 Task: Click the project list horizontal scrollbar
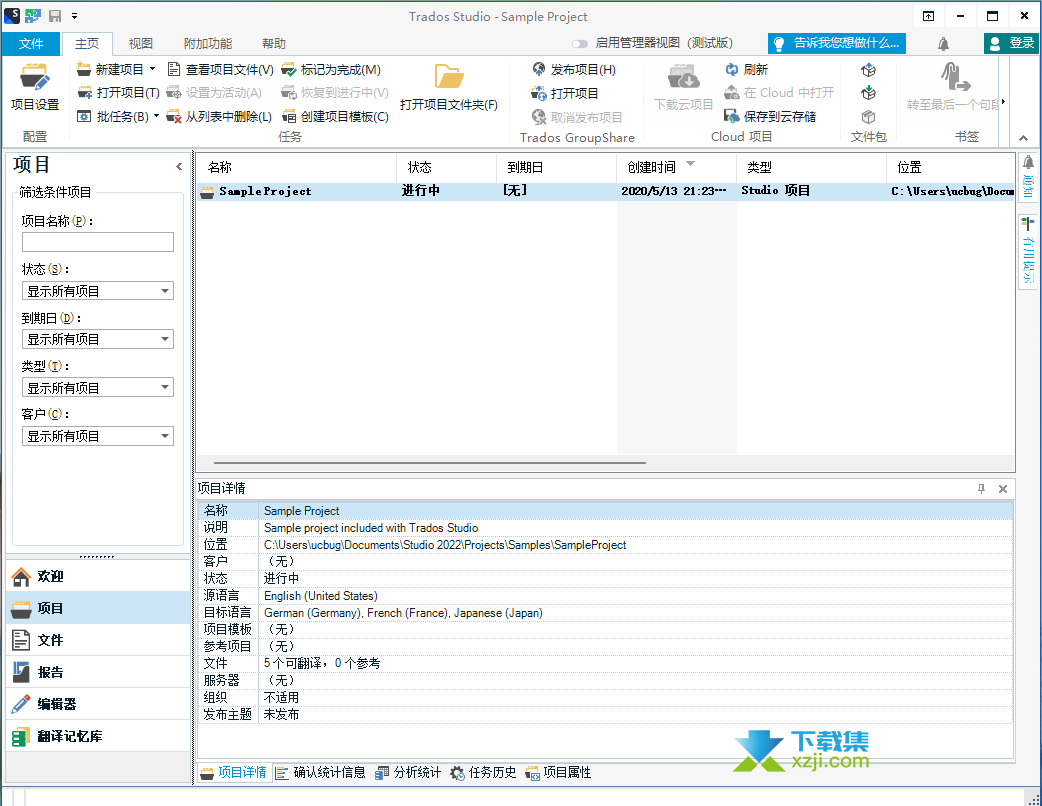(429, 462)
